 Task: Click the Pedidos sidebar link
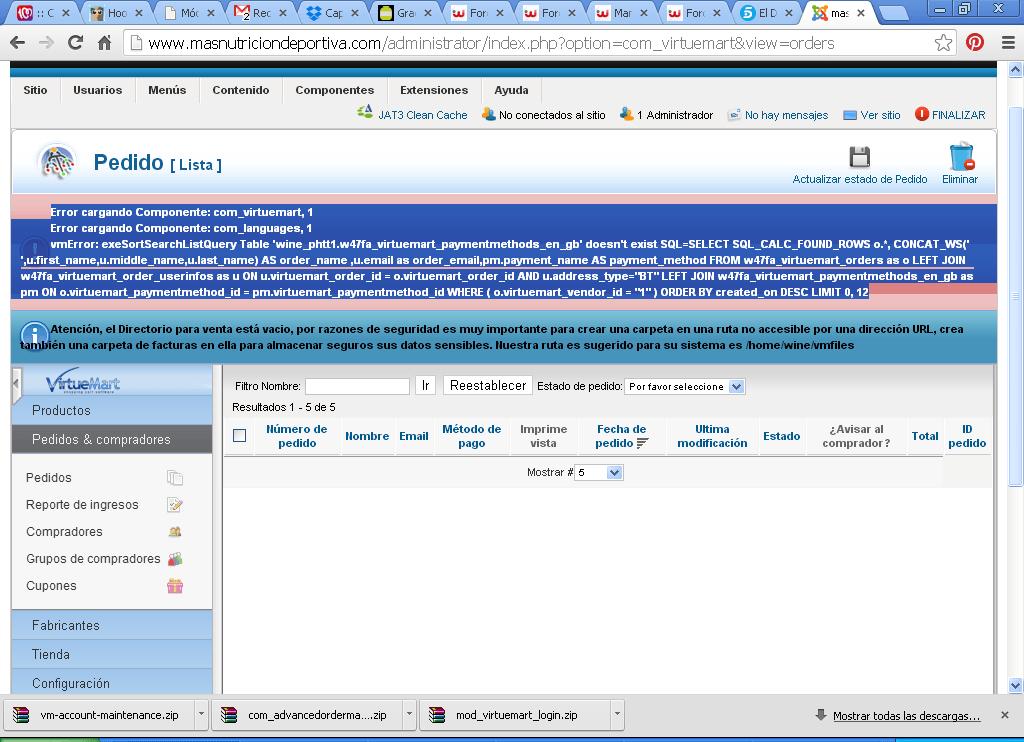pos(49,478)
